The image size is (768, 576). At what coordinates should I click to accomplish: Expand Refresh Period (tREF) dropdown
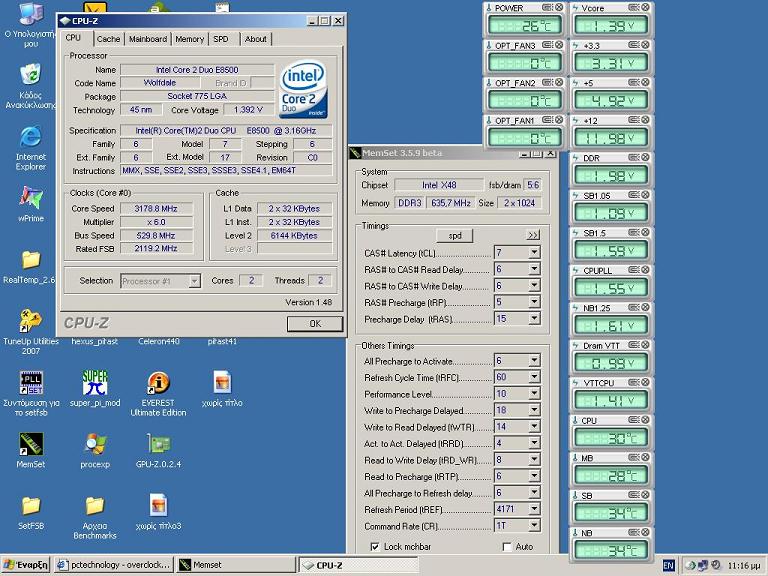click(534, 509)
